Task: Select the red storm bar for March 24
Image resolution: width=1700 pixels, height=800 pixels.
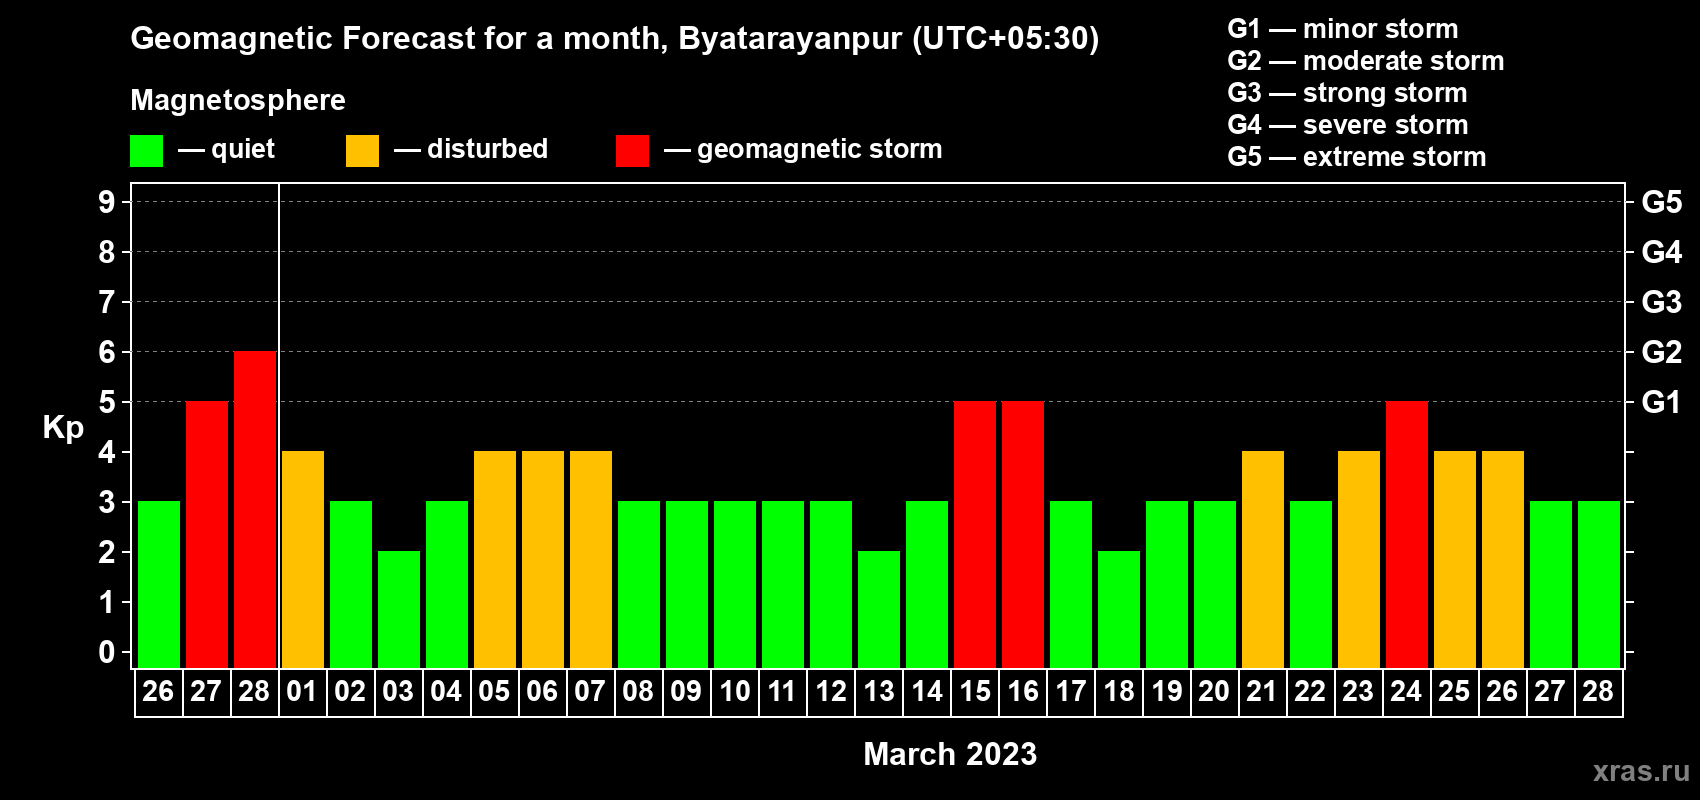Action: tap(1407, 534)
